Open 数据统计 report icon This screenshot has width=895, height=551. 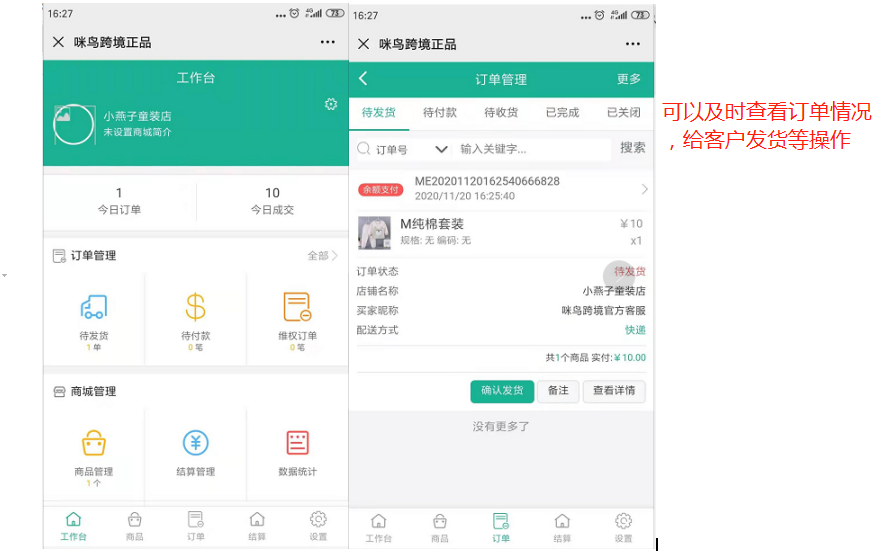tap(297, 443)
